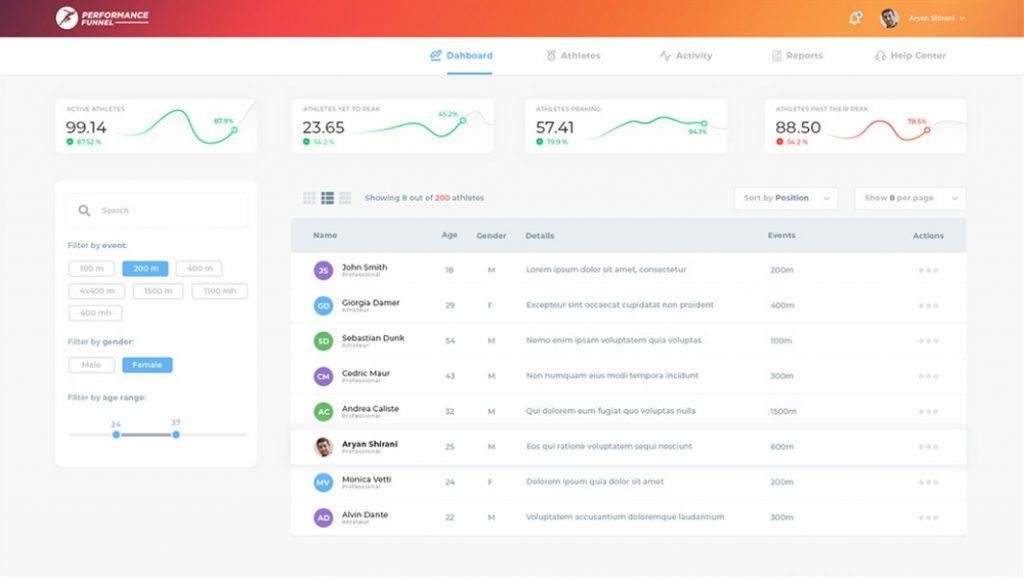
Task: Click the notification bell icon
Action: 854,18
